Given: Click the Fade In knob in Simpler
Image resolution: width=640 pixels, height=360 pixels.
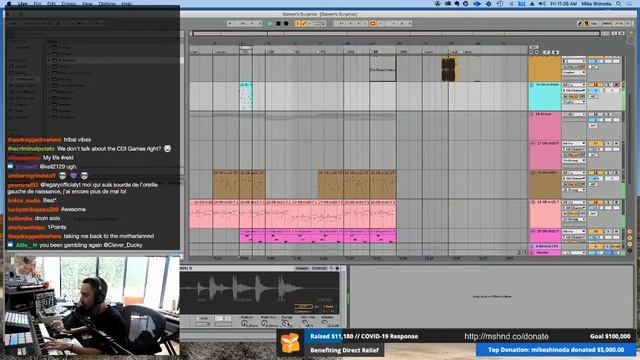Looking at the screenshot, I should tap(244, 324).
